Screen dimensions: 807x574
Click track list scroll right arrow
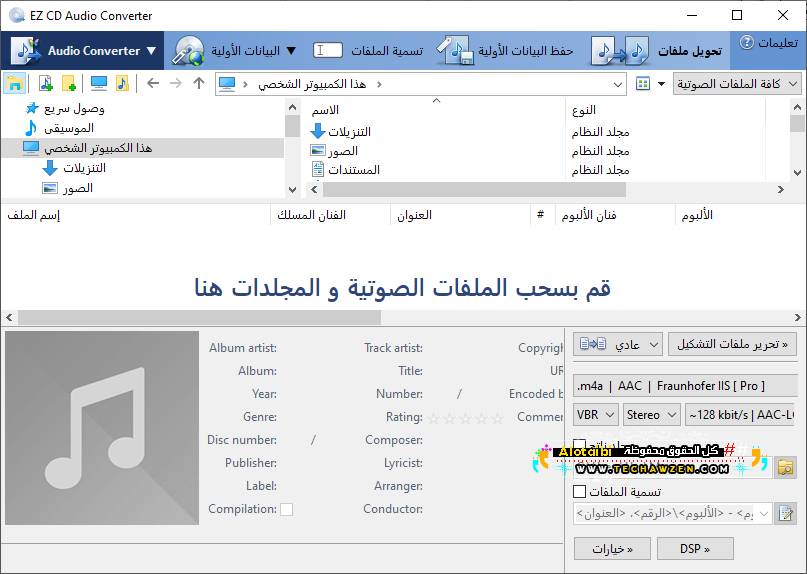pos(798,317)
